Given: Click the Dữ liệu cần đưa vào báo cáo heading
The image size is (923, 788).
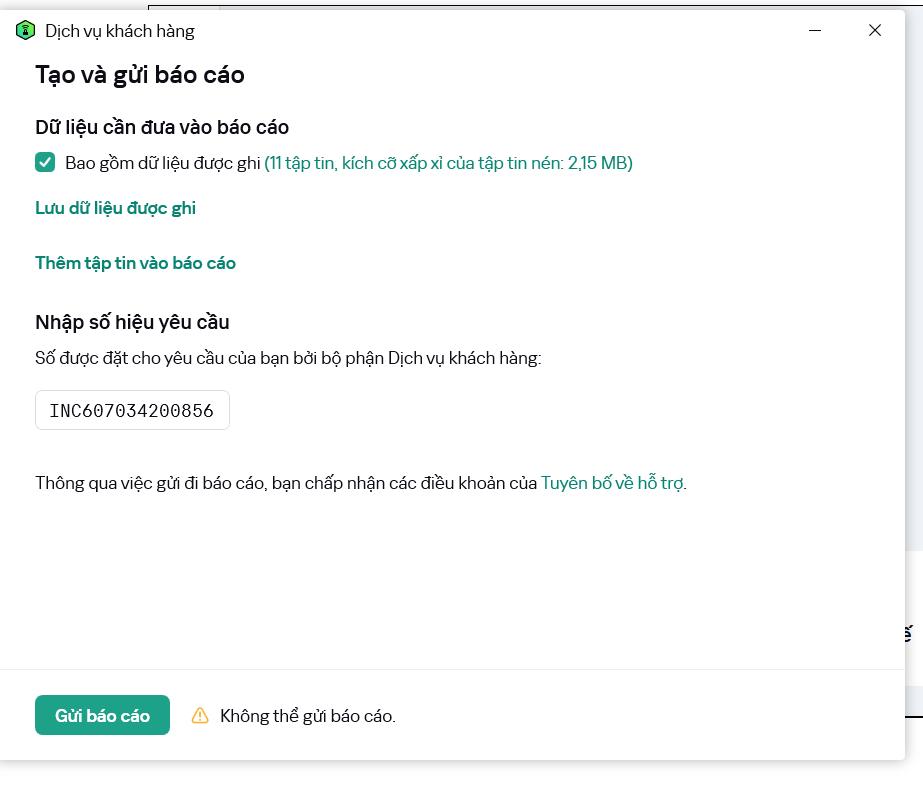Looking at the screenshot, I should 162,127.
